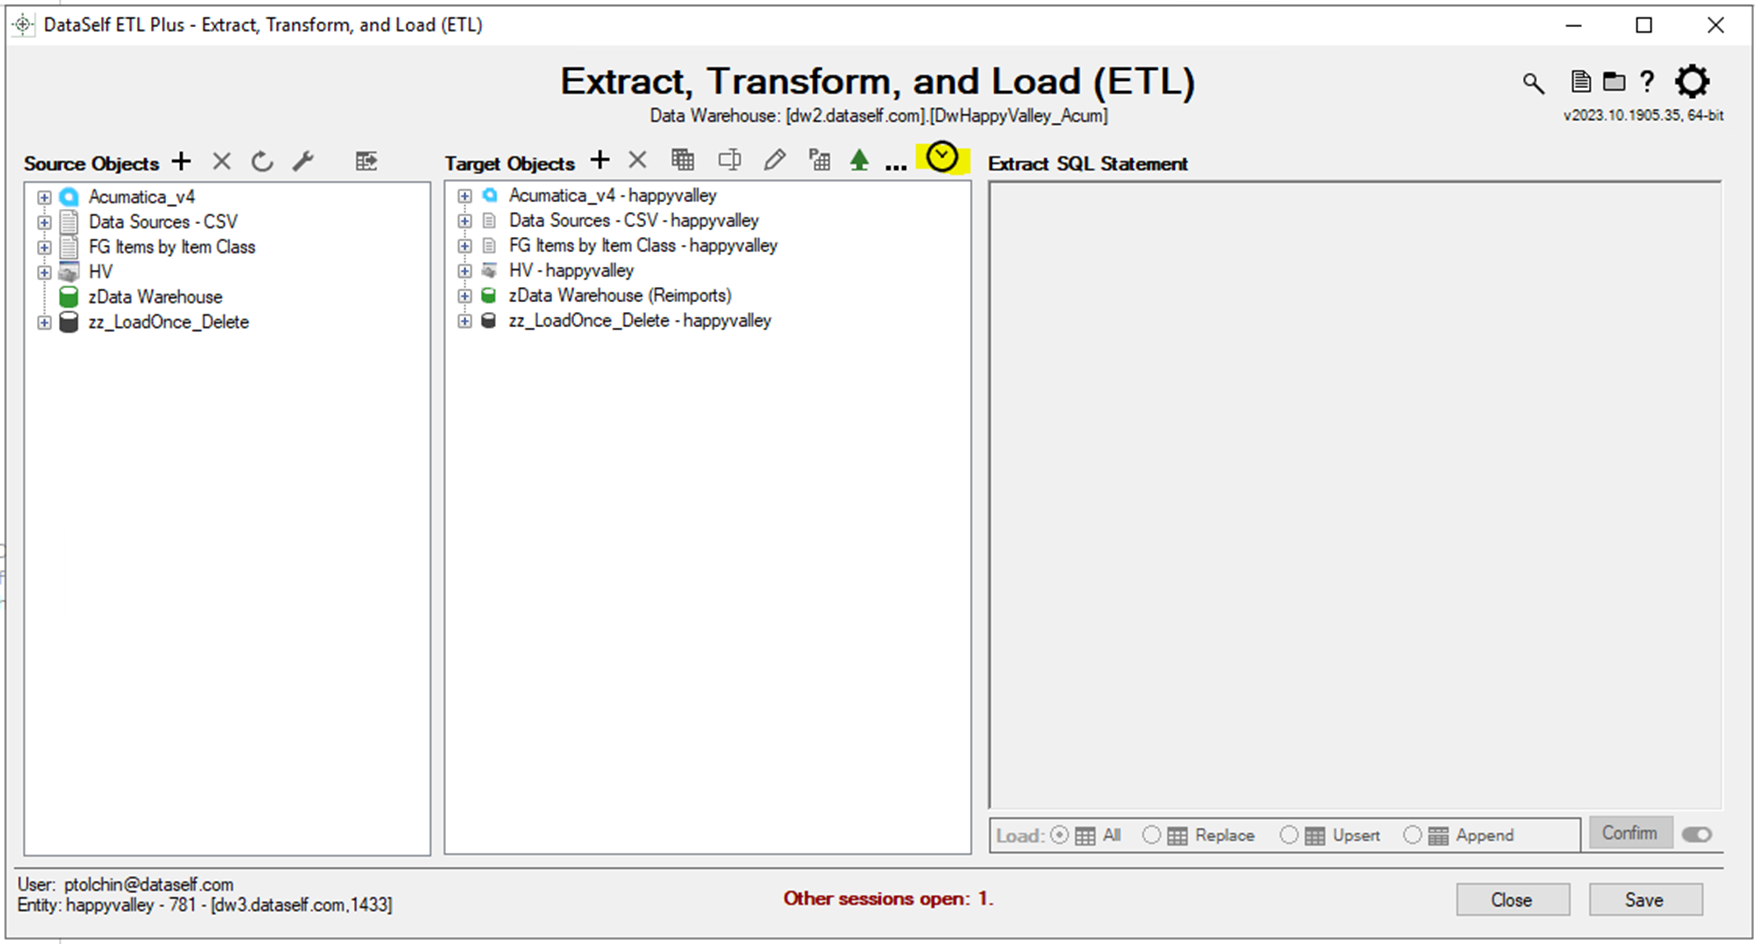Select black zz_LoadOnce_Delete source database icon
1755x944 pixels.
pos(69,322)
